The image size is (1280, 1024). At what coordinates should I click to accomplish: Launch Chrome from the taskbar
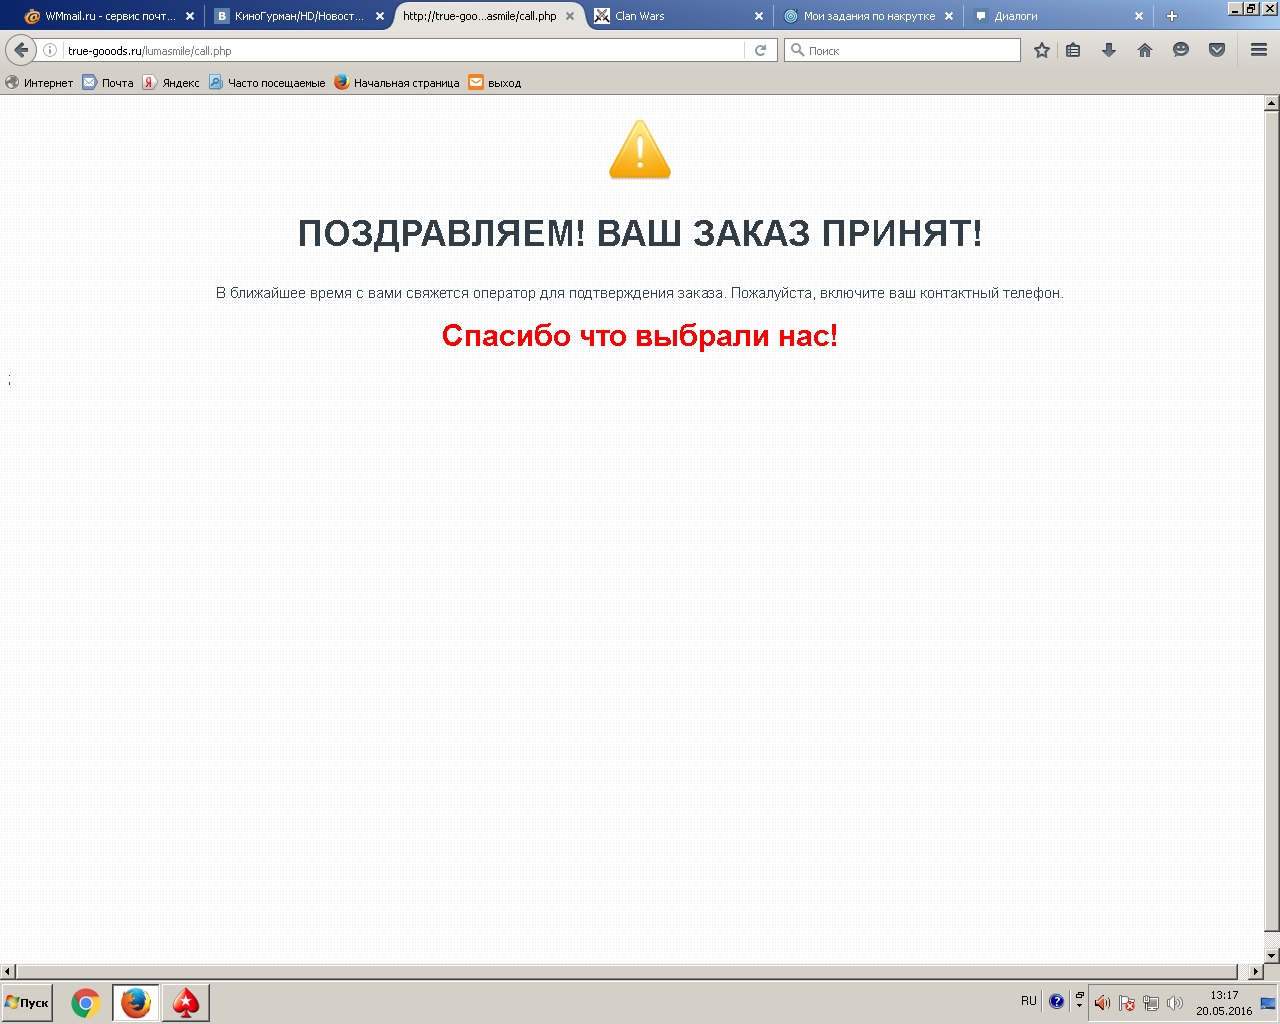tap(86, 1002)
